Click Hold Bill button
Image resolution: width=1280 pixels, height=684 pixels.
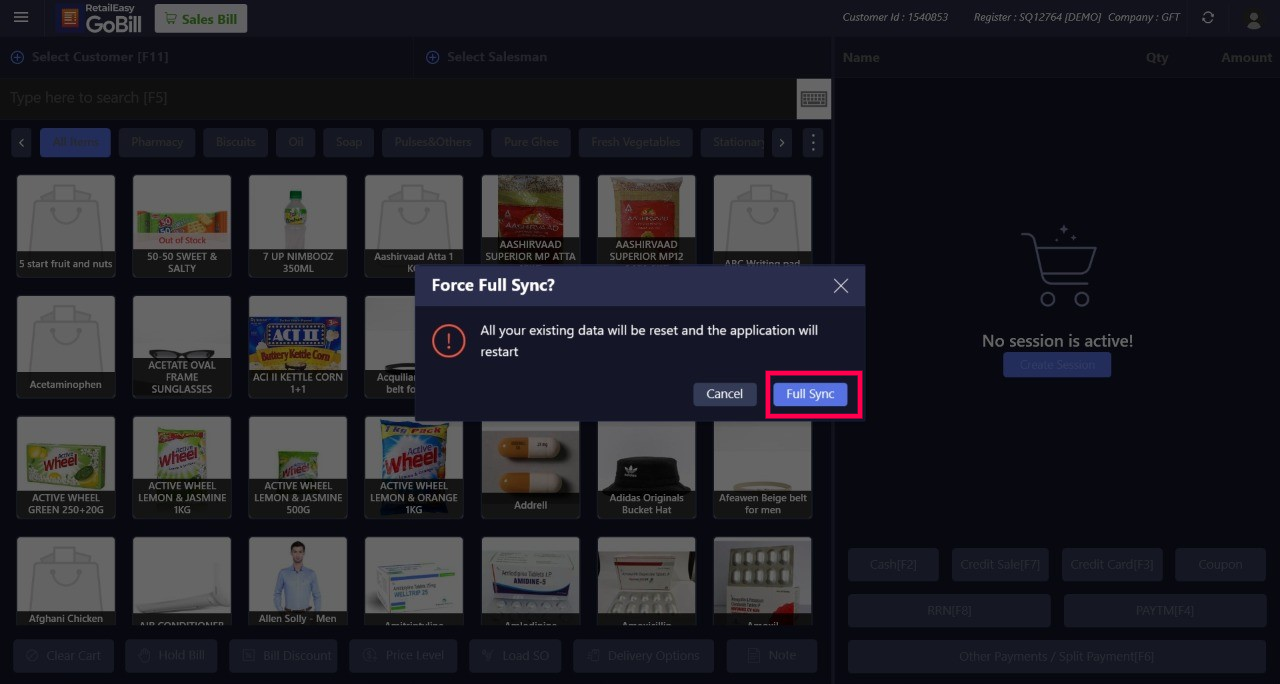170,656
